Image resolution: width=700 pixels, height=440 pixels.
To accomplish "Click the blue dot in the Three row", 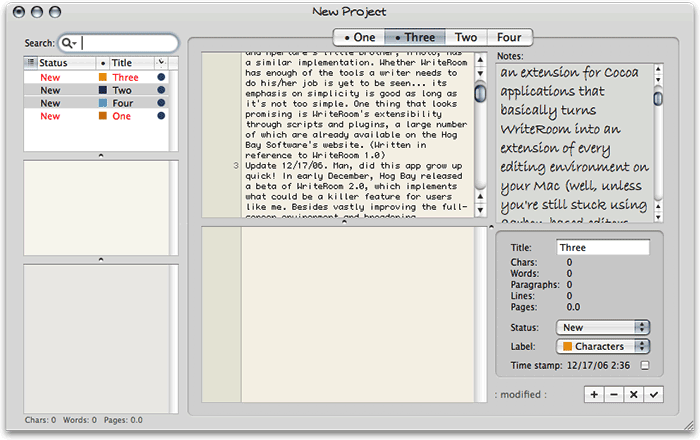I will pos(161,77).
